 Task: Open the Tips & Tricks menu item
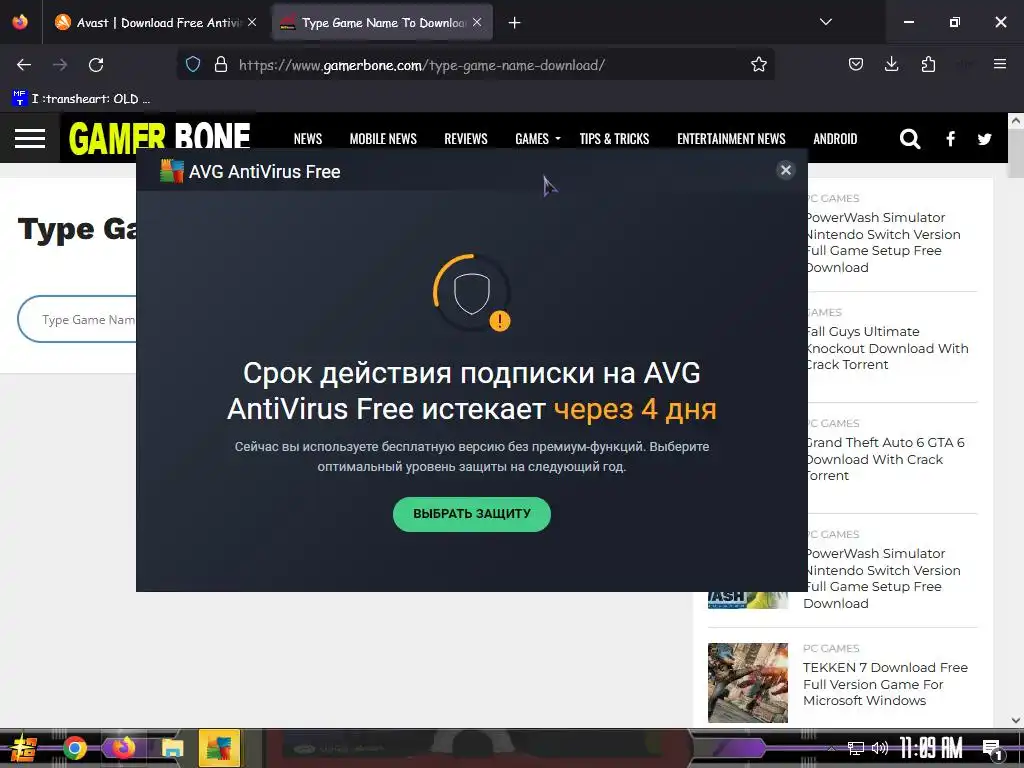614,138
